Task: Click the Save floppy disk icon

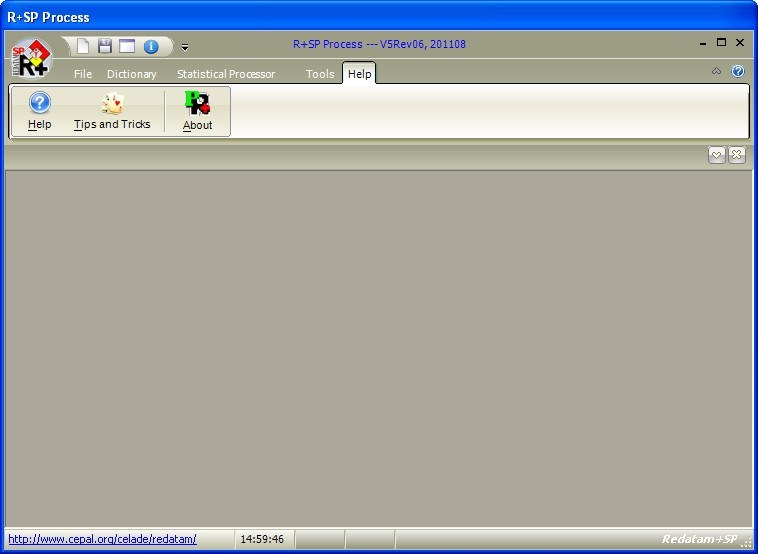Action: click(105, 46)
